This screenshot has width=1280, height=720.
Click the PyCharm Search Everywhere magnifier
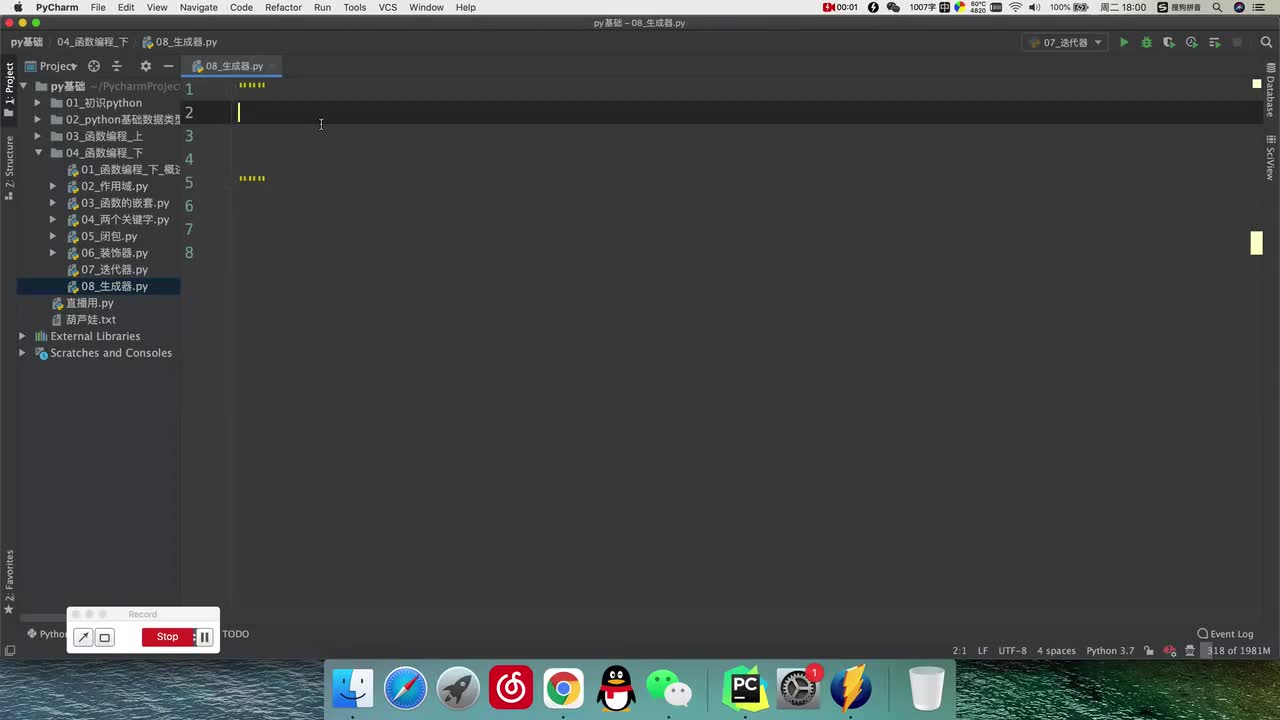click(1267, 42)
